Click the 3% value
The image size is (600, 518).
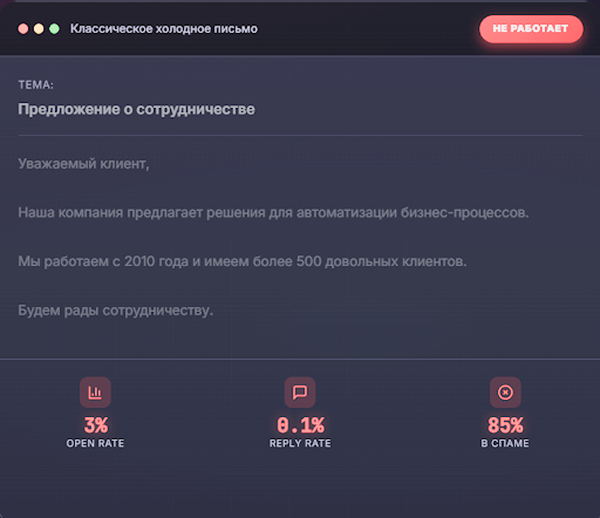(x=96, y=425)
